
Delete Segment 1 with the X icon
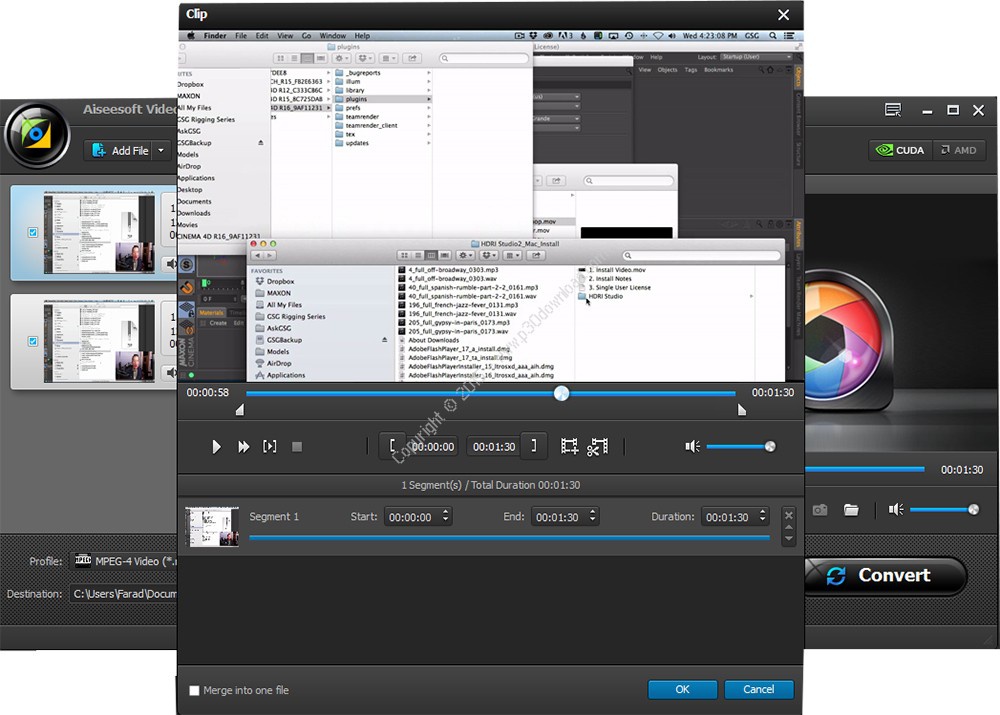pos(789,515)
